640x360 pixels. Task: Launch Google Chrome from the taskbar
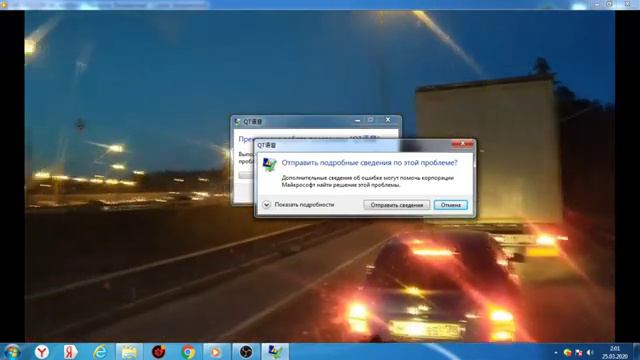pyautogui.click(x=188, y=351)
